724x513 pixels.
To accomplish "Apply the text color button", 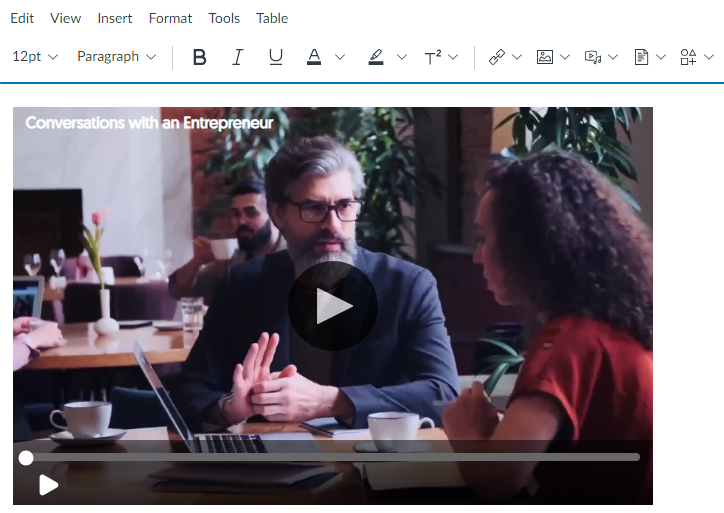I will click(314, 57).
